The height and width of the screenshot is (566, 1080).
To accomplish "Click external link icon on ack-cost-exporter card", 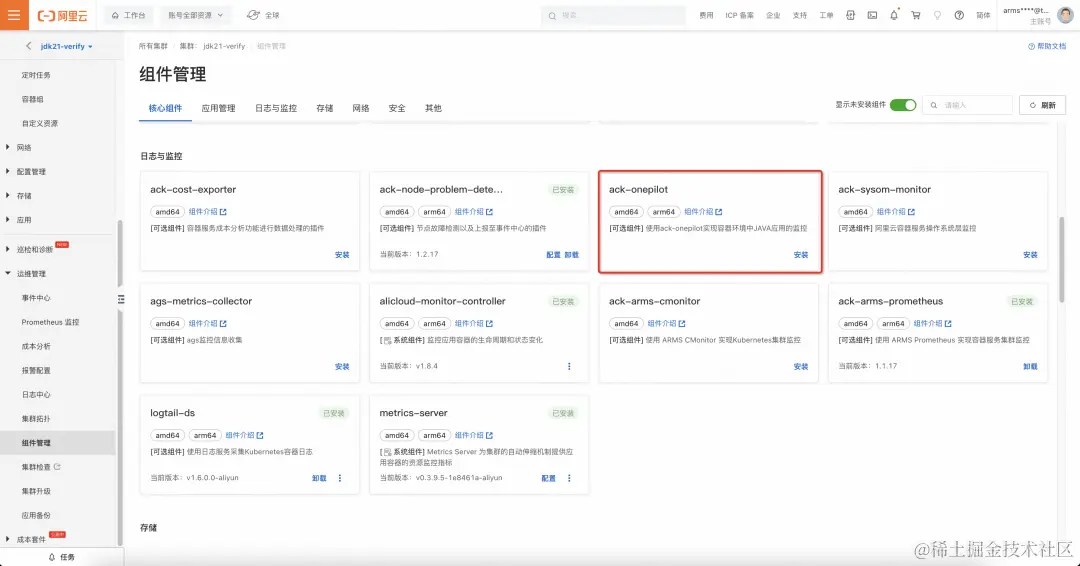I will coord(222,212).
